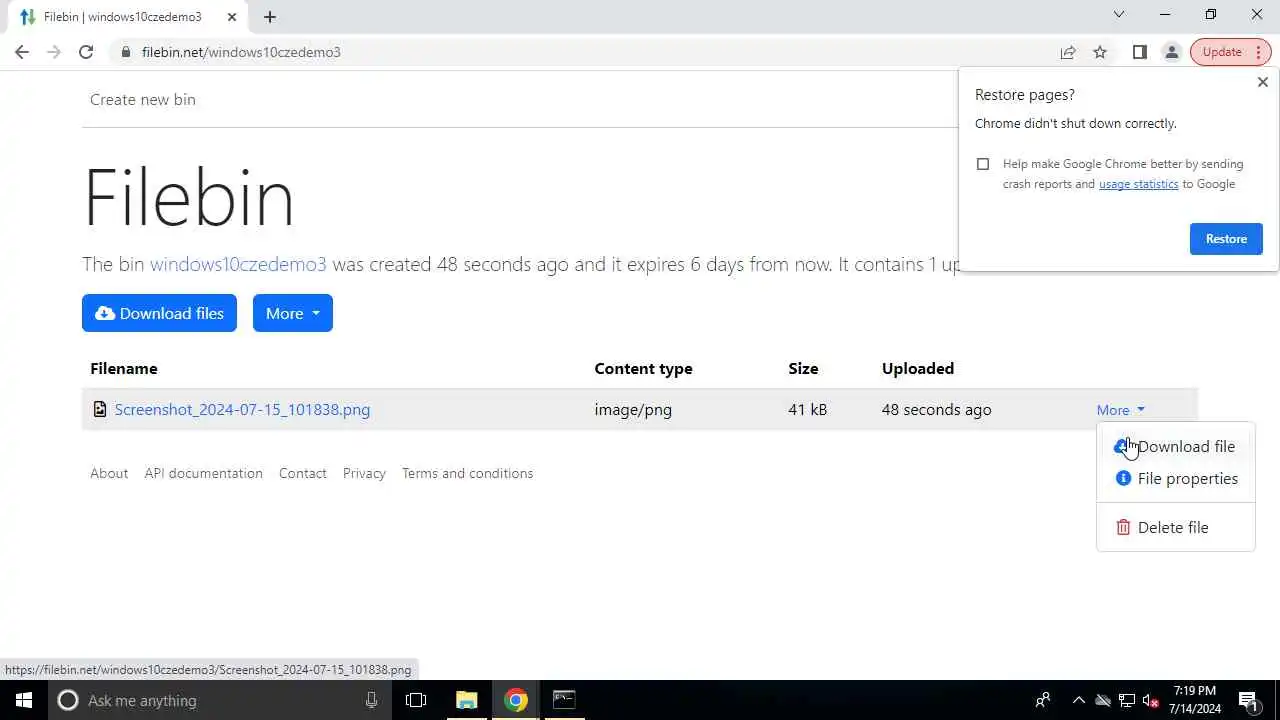Click the Restore button
Screen dimensions: 1280x720
1226,239
